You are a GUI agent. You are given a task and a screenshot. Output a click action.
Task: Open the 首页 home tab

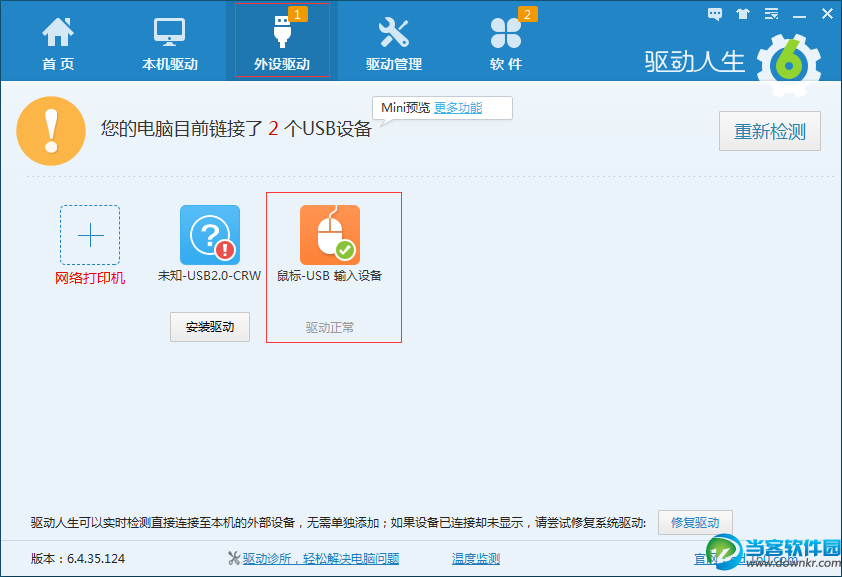[x=58, y=43]
